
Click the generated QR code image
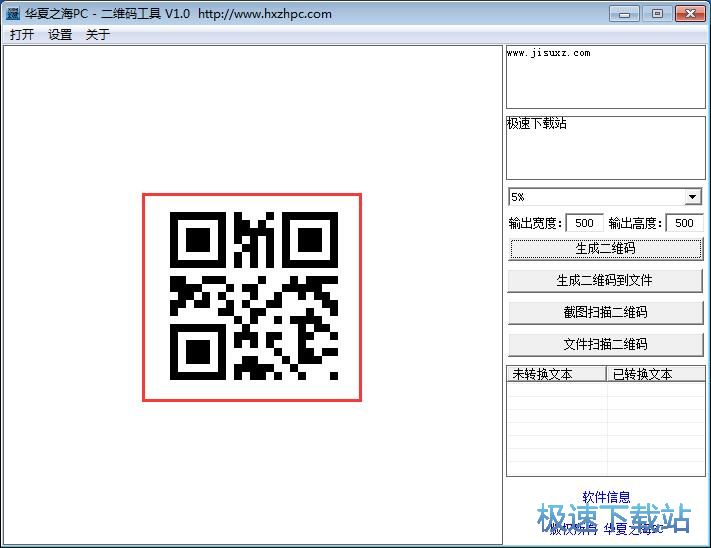(x=252, y=297)
